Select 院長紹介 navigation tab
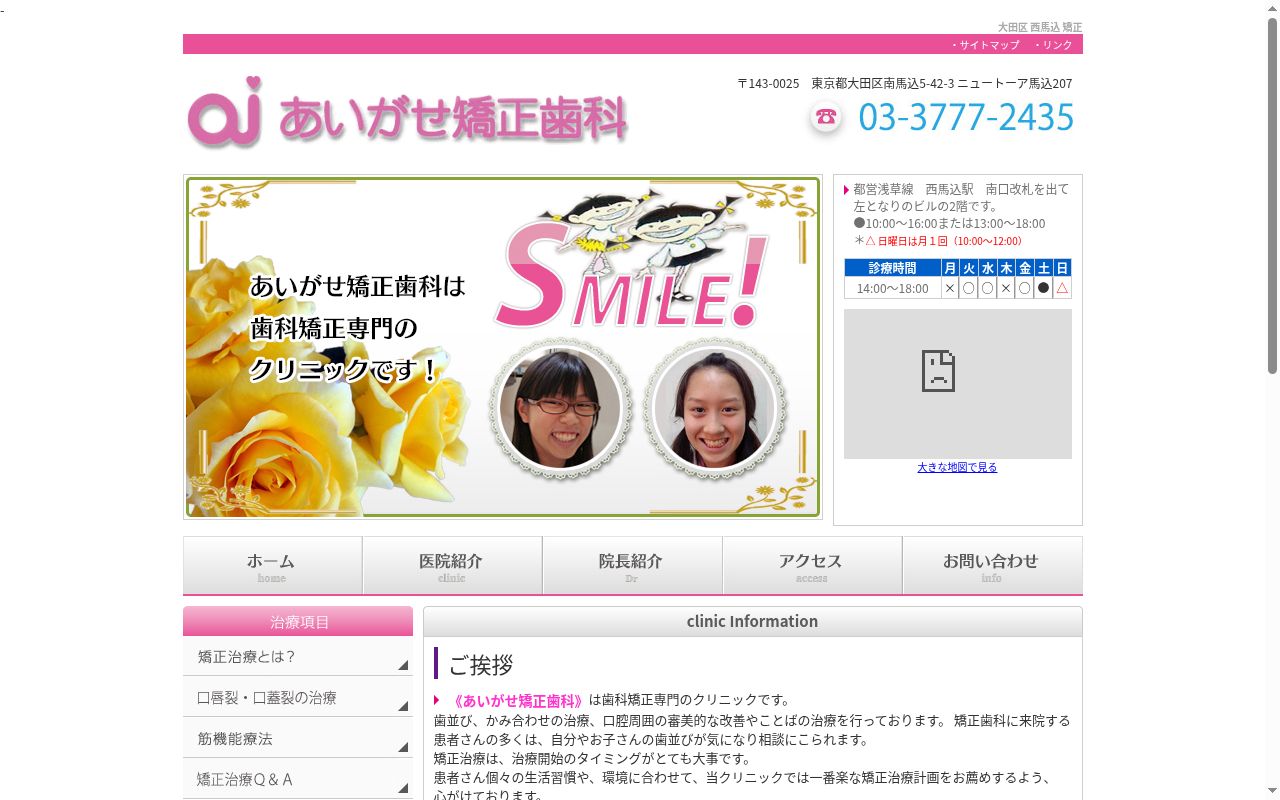 click(632, 566)
